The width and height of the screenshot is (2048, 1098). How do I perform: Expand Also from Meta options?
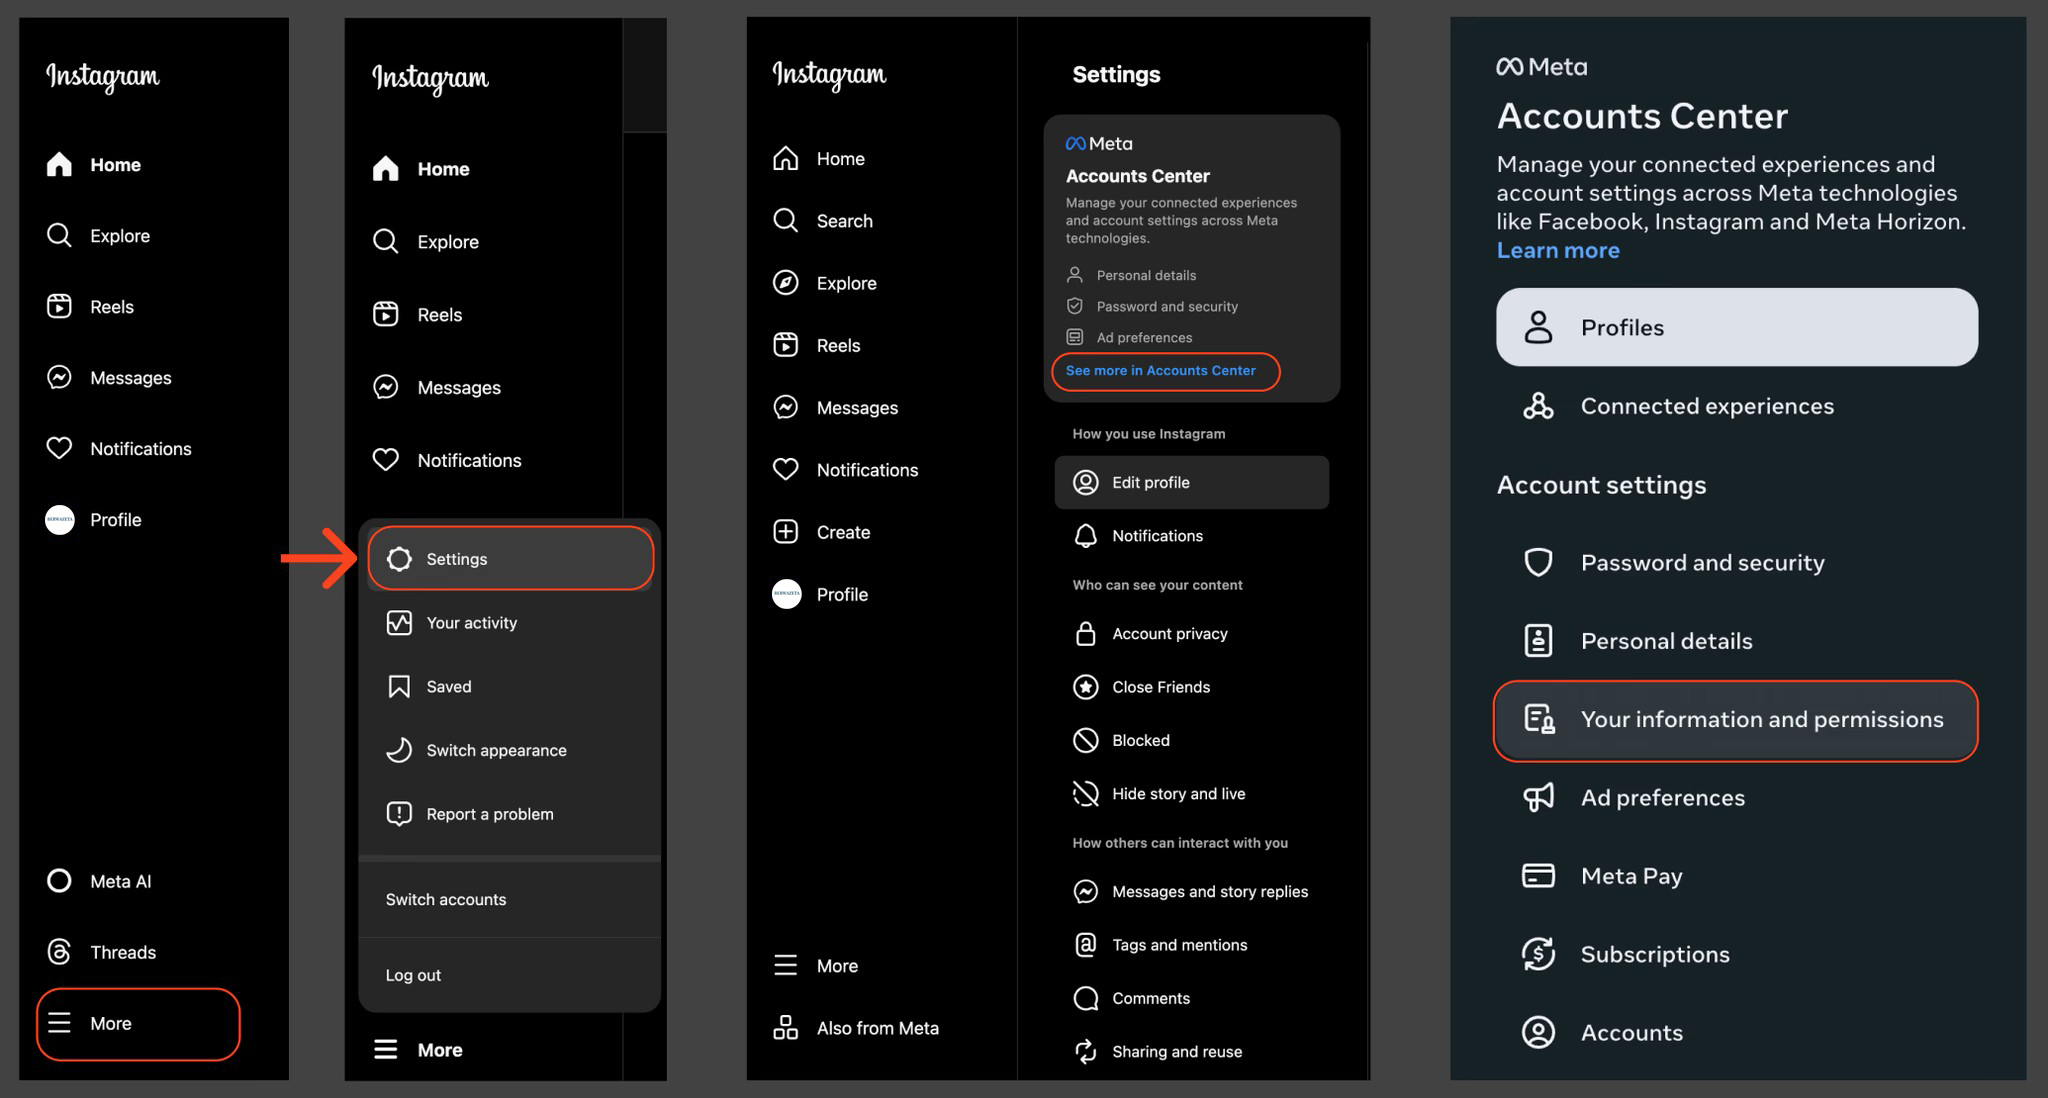coord(878,1027)
